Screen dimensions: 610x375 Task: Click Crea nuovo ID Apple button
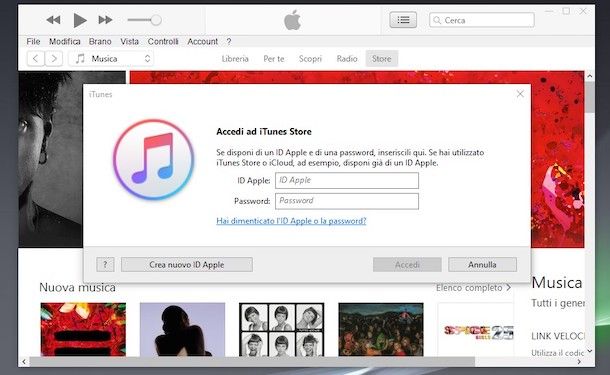[x=187, y=265]
